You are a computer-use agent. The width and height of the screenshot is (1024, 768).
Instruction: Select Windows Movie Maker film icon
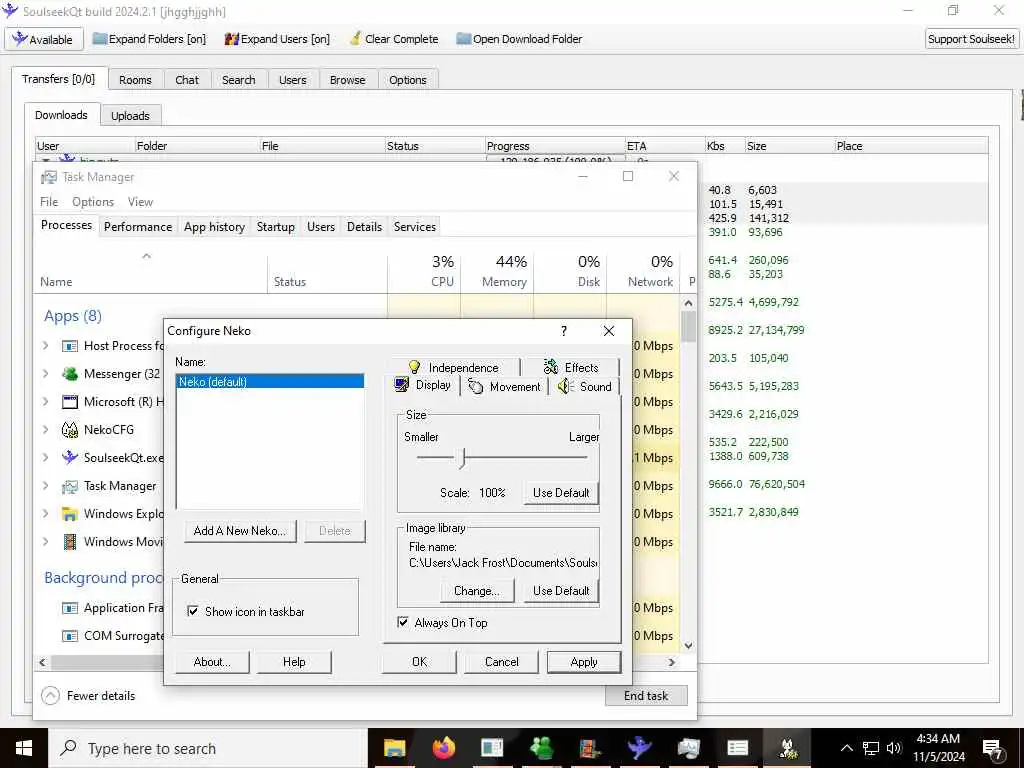point(70,542)
